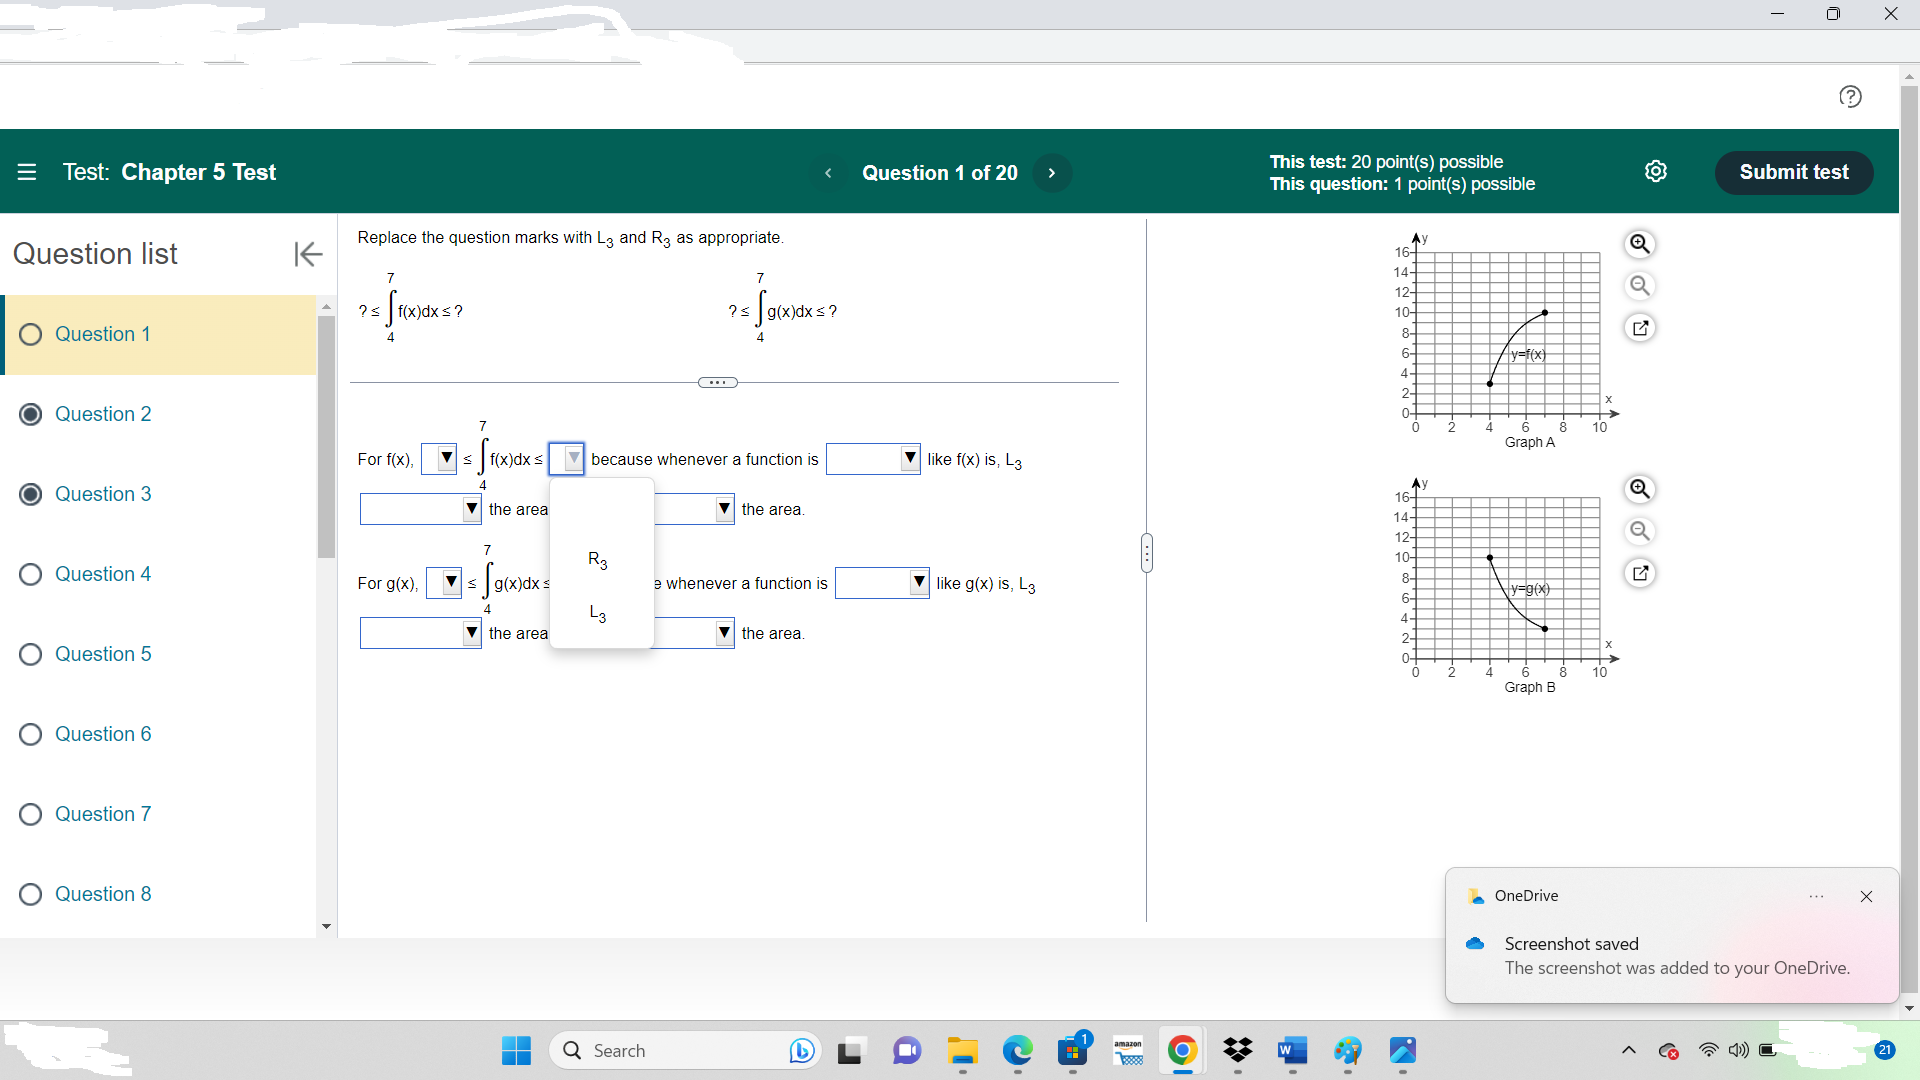Open dropdown before 'like g(x) is'
Screen dimensions: 1920x1080
(882, 583)
